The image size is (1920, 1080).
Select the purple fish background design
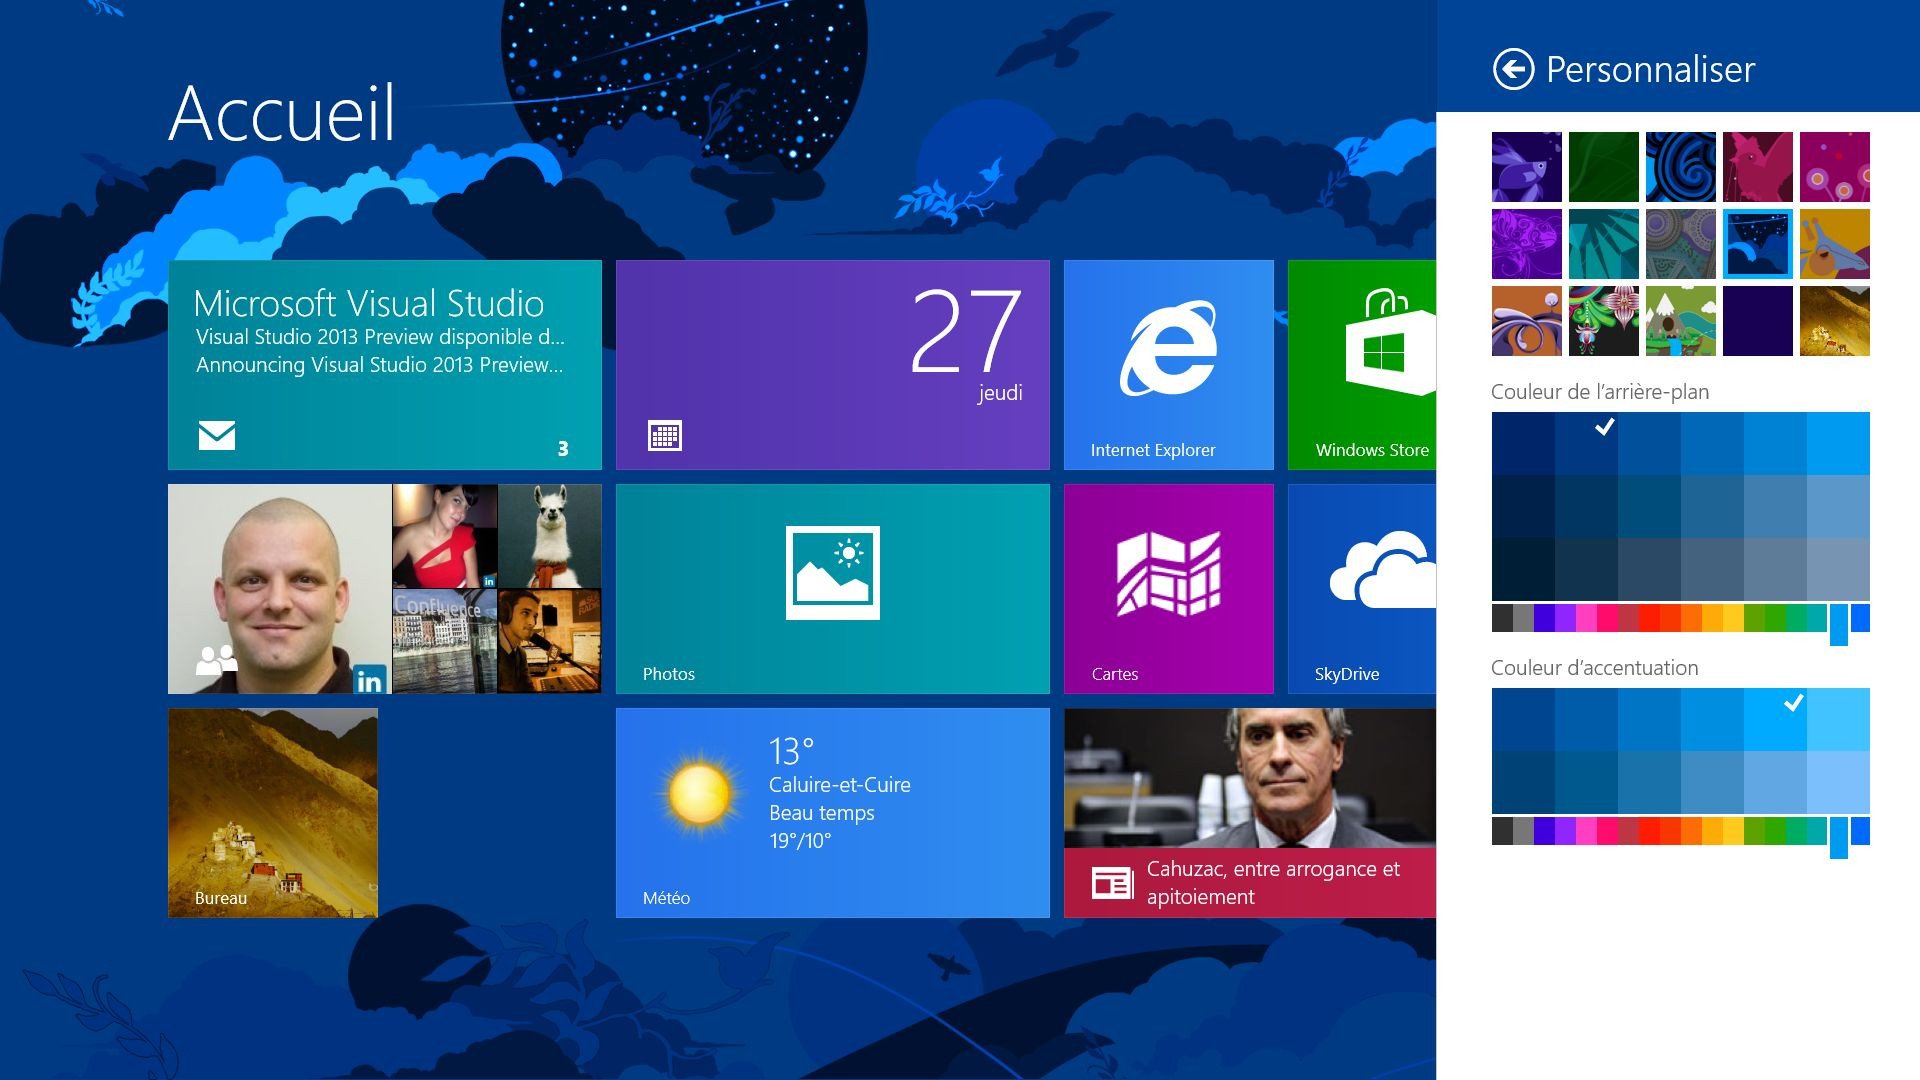coord(1525,166)
